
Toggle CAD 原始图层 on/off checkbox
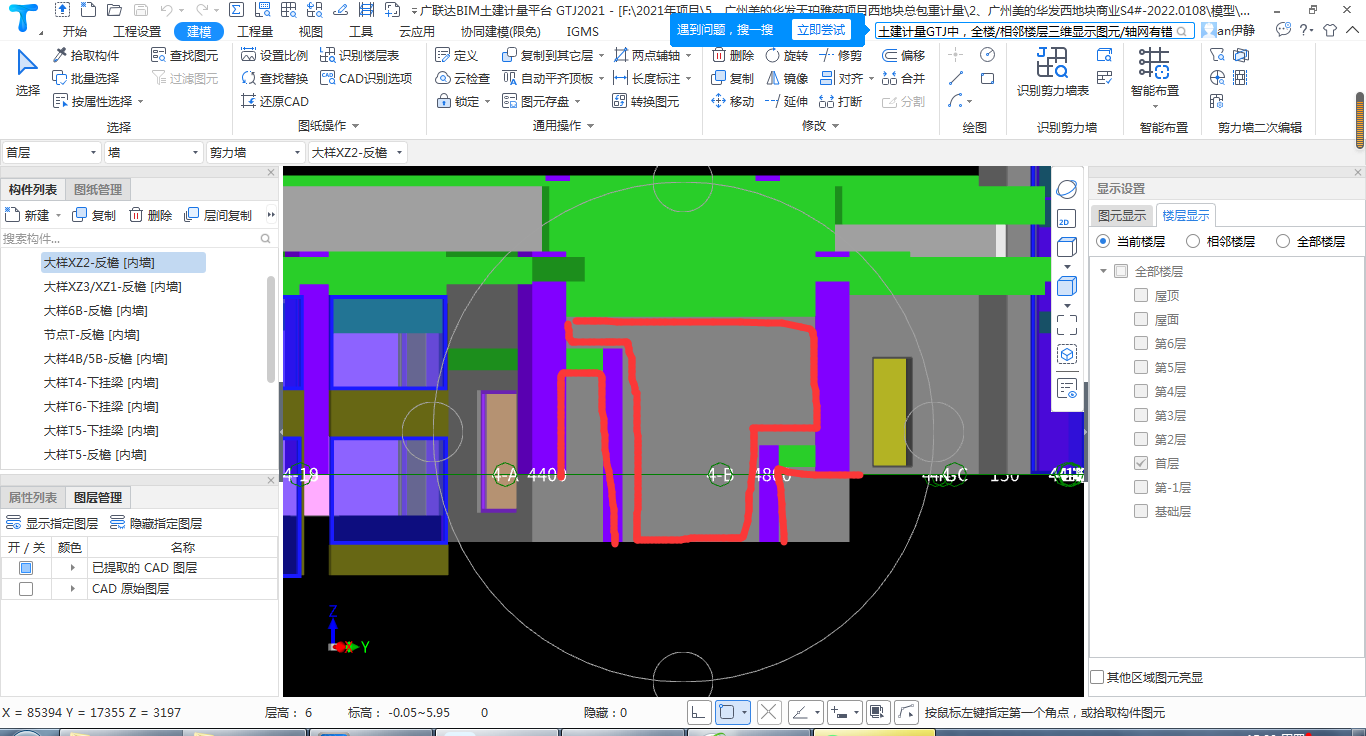click(x=26, y=589)
